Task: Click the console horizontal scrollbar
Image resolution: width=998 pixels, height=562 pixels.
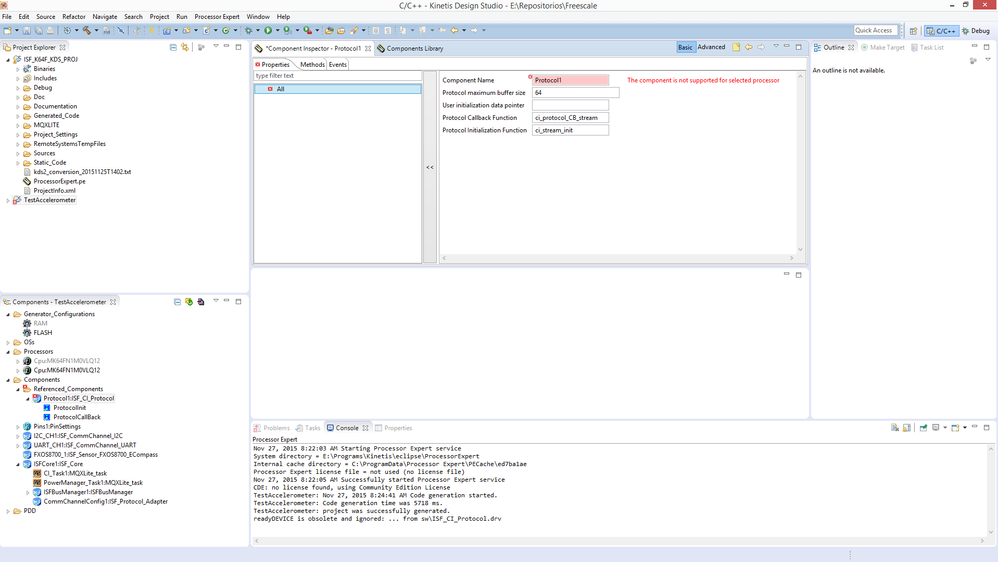Action: (x=621, y=540)
